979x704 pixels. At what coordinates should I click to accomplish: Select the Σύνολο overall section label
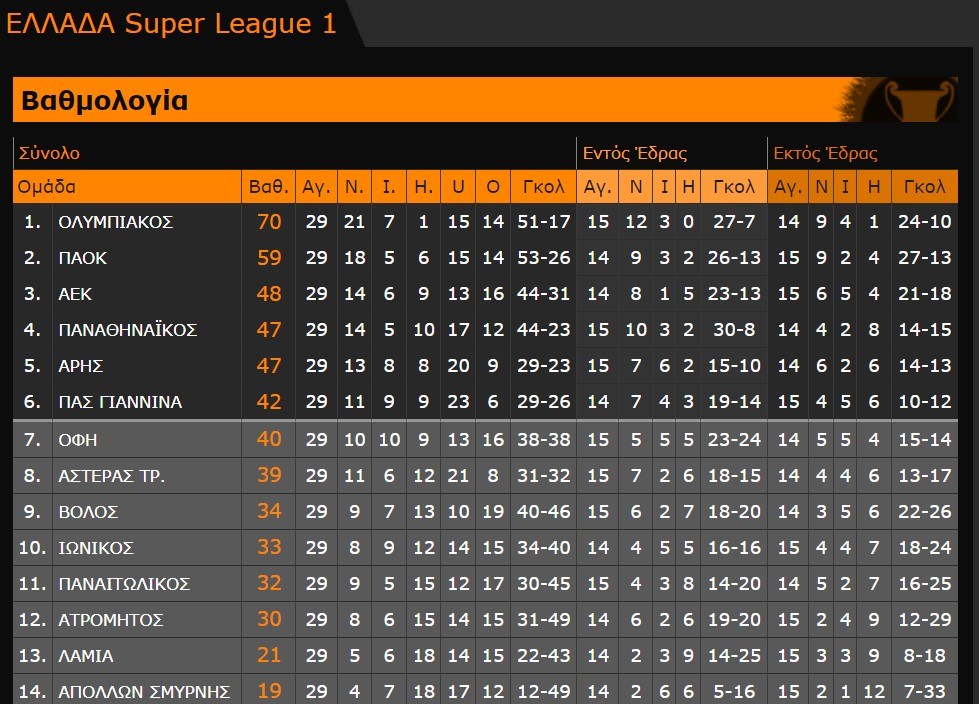[49, 154]
